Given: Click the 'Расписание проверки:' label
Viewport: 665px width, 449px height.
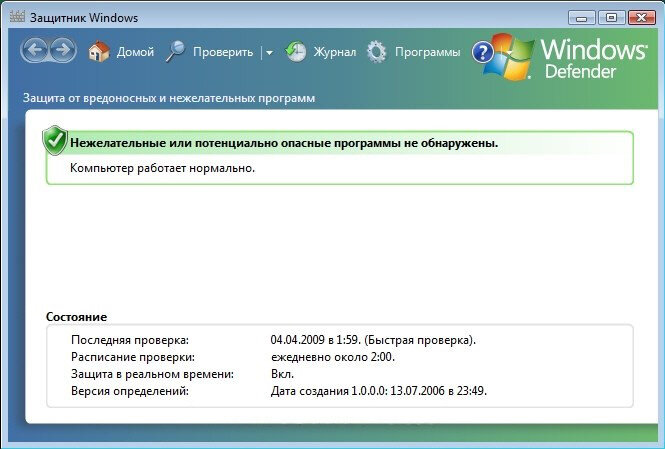Looking at the screenshot, I should pos(133,357).
